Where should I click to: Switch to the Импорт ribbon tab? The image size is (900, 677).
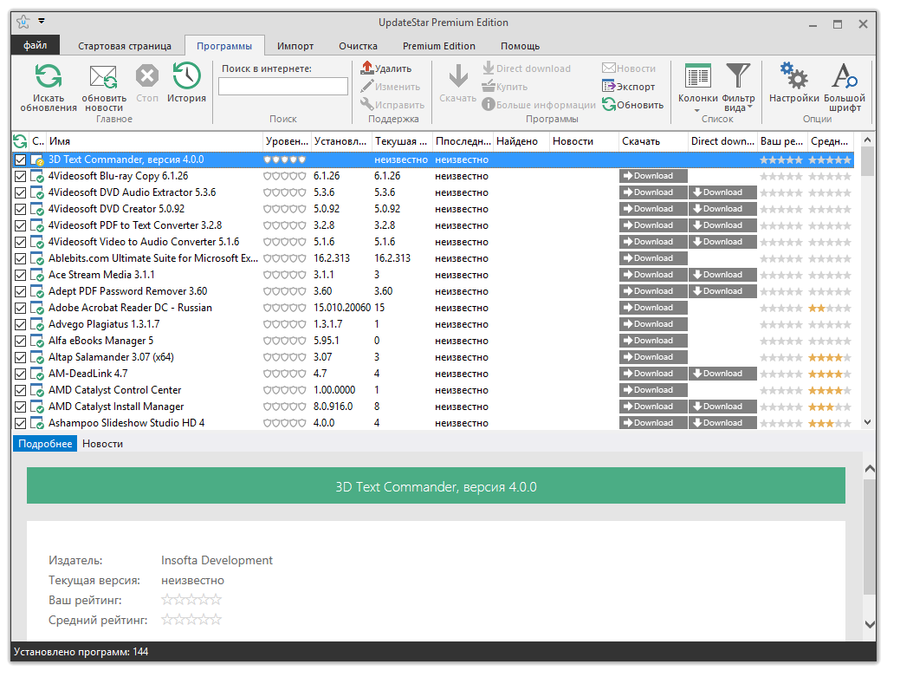point(295,46)
